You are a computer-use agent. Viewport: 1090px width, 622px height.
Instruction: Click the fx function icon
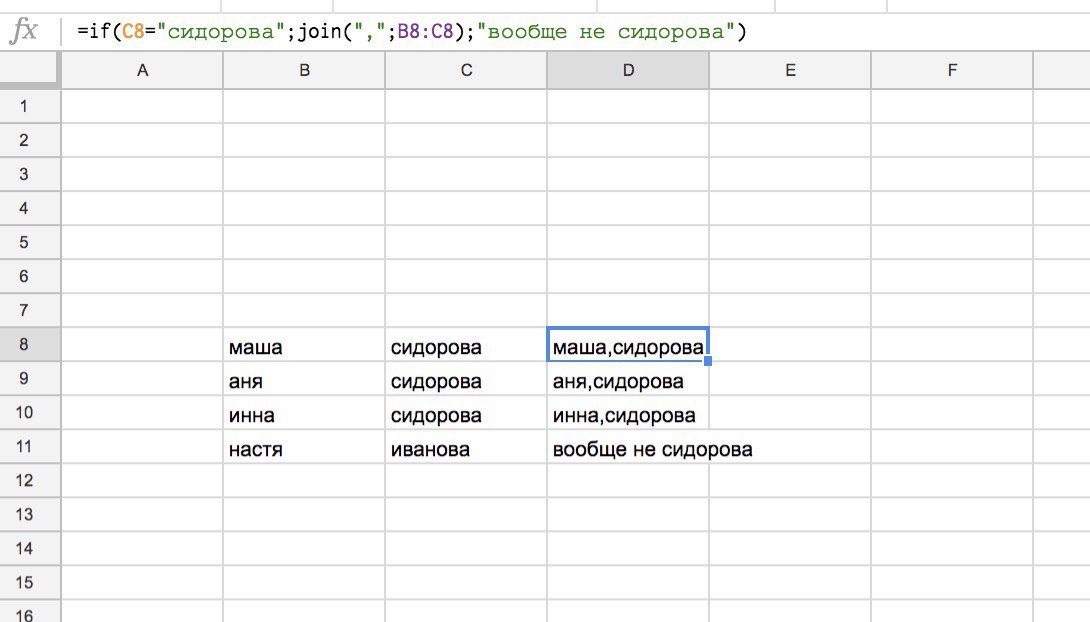(x=23, y=31)
